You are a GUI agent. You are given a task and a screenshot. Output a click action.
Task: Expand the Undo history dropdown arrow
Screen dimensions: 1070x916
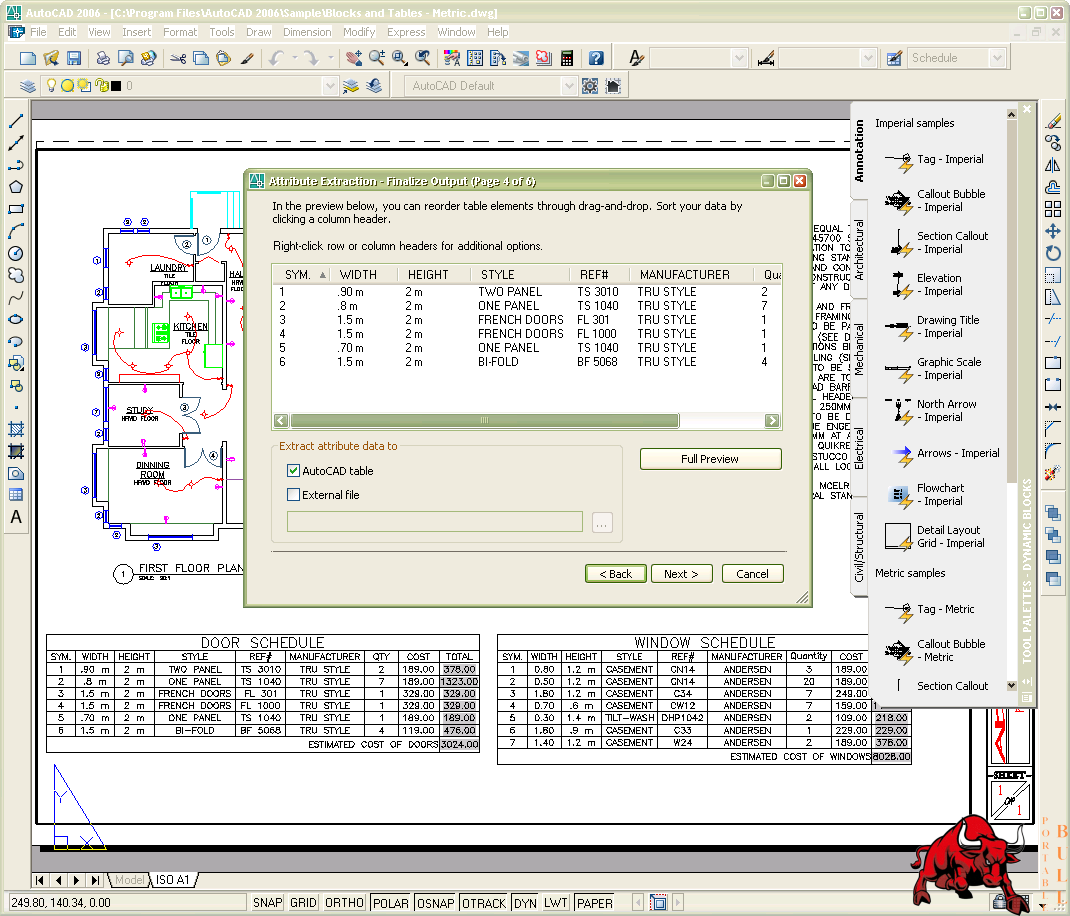point(295,58)
